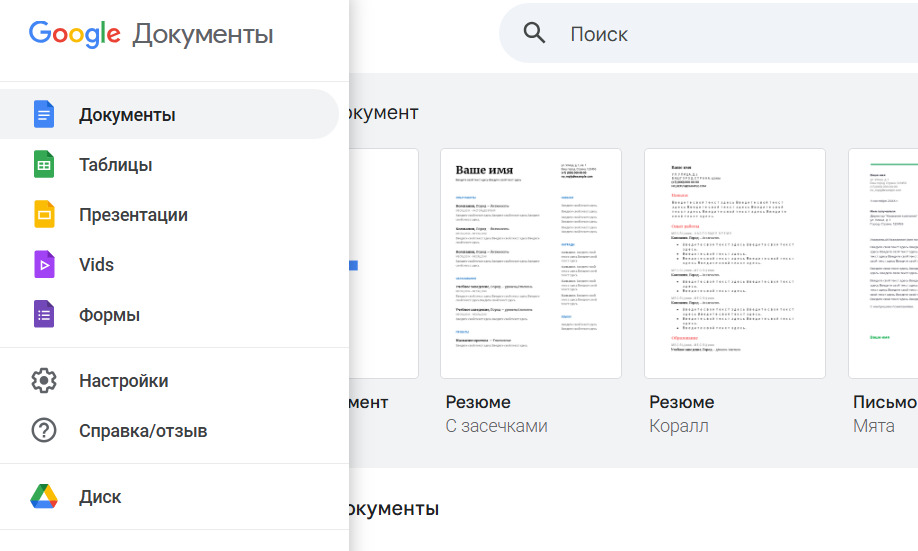Open the Резюме Коралл template thumbnail
This screenshot has height=551, width=918.
click(735, 264)
